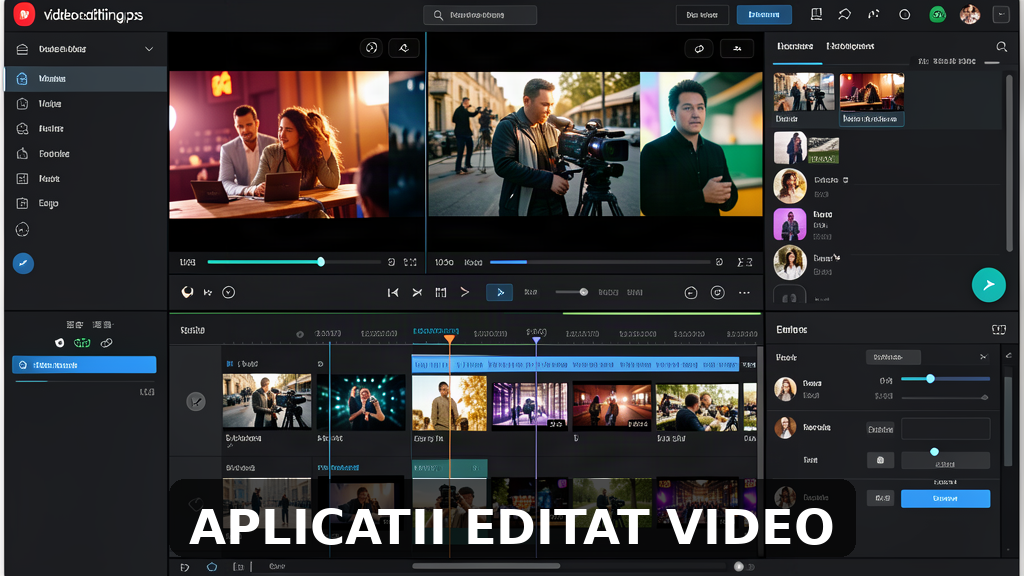This screenshot has width=1024, height=576.
Task: Click the teal round send-arrow button
Action: tap(989, 285)
